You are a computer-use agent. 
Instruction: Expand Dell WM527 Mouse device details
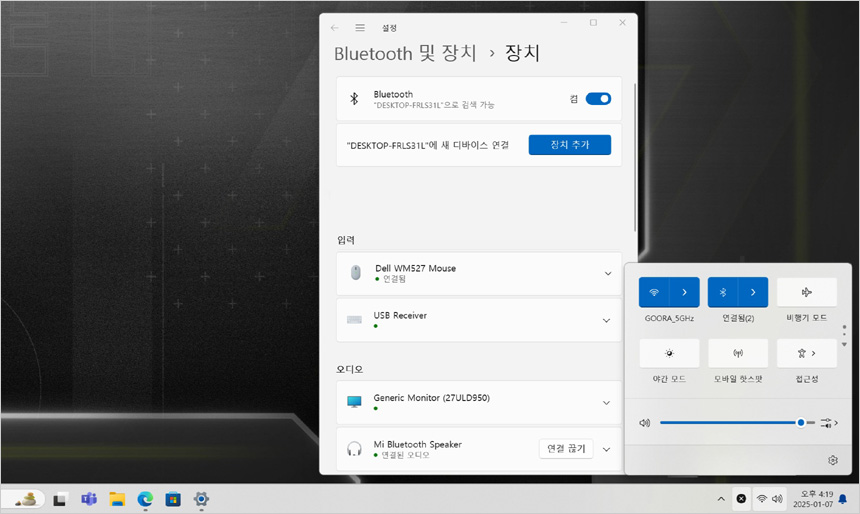coord(607,273)
